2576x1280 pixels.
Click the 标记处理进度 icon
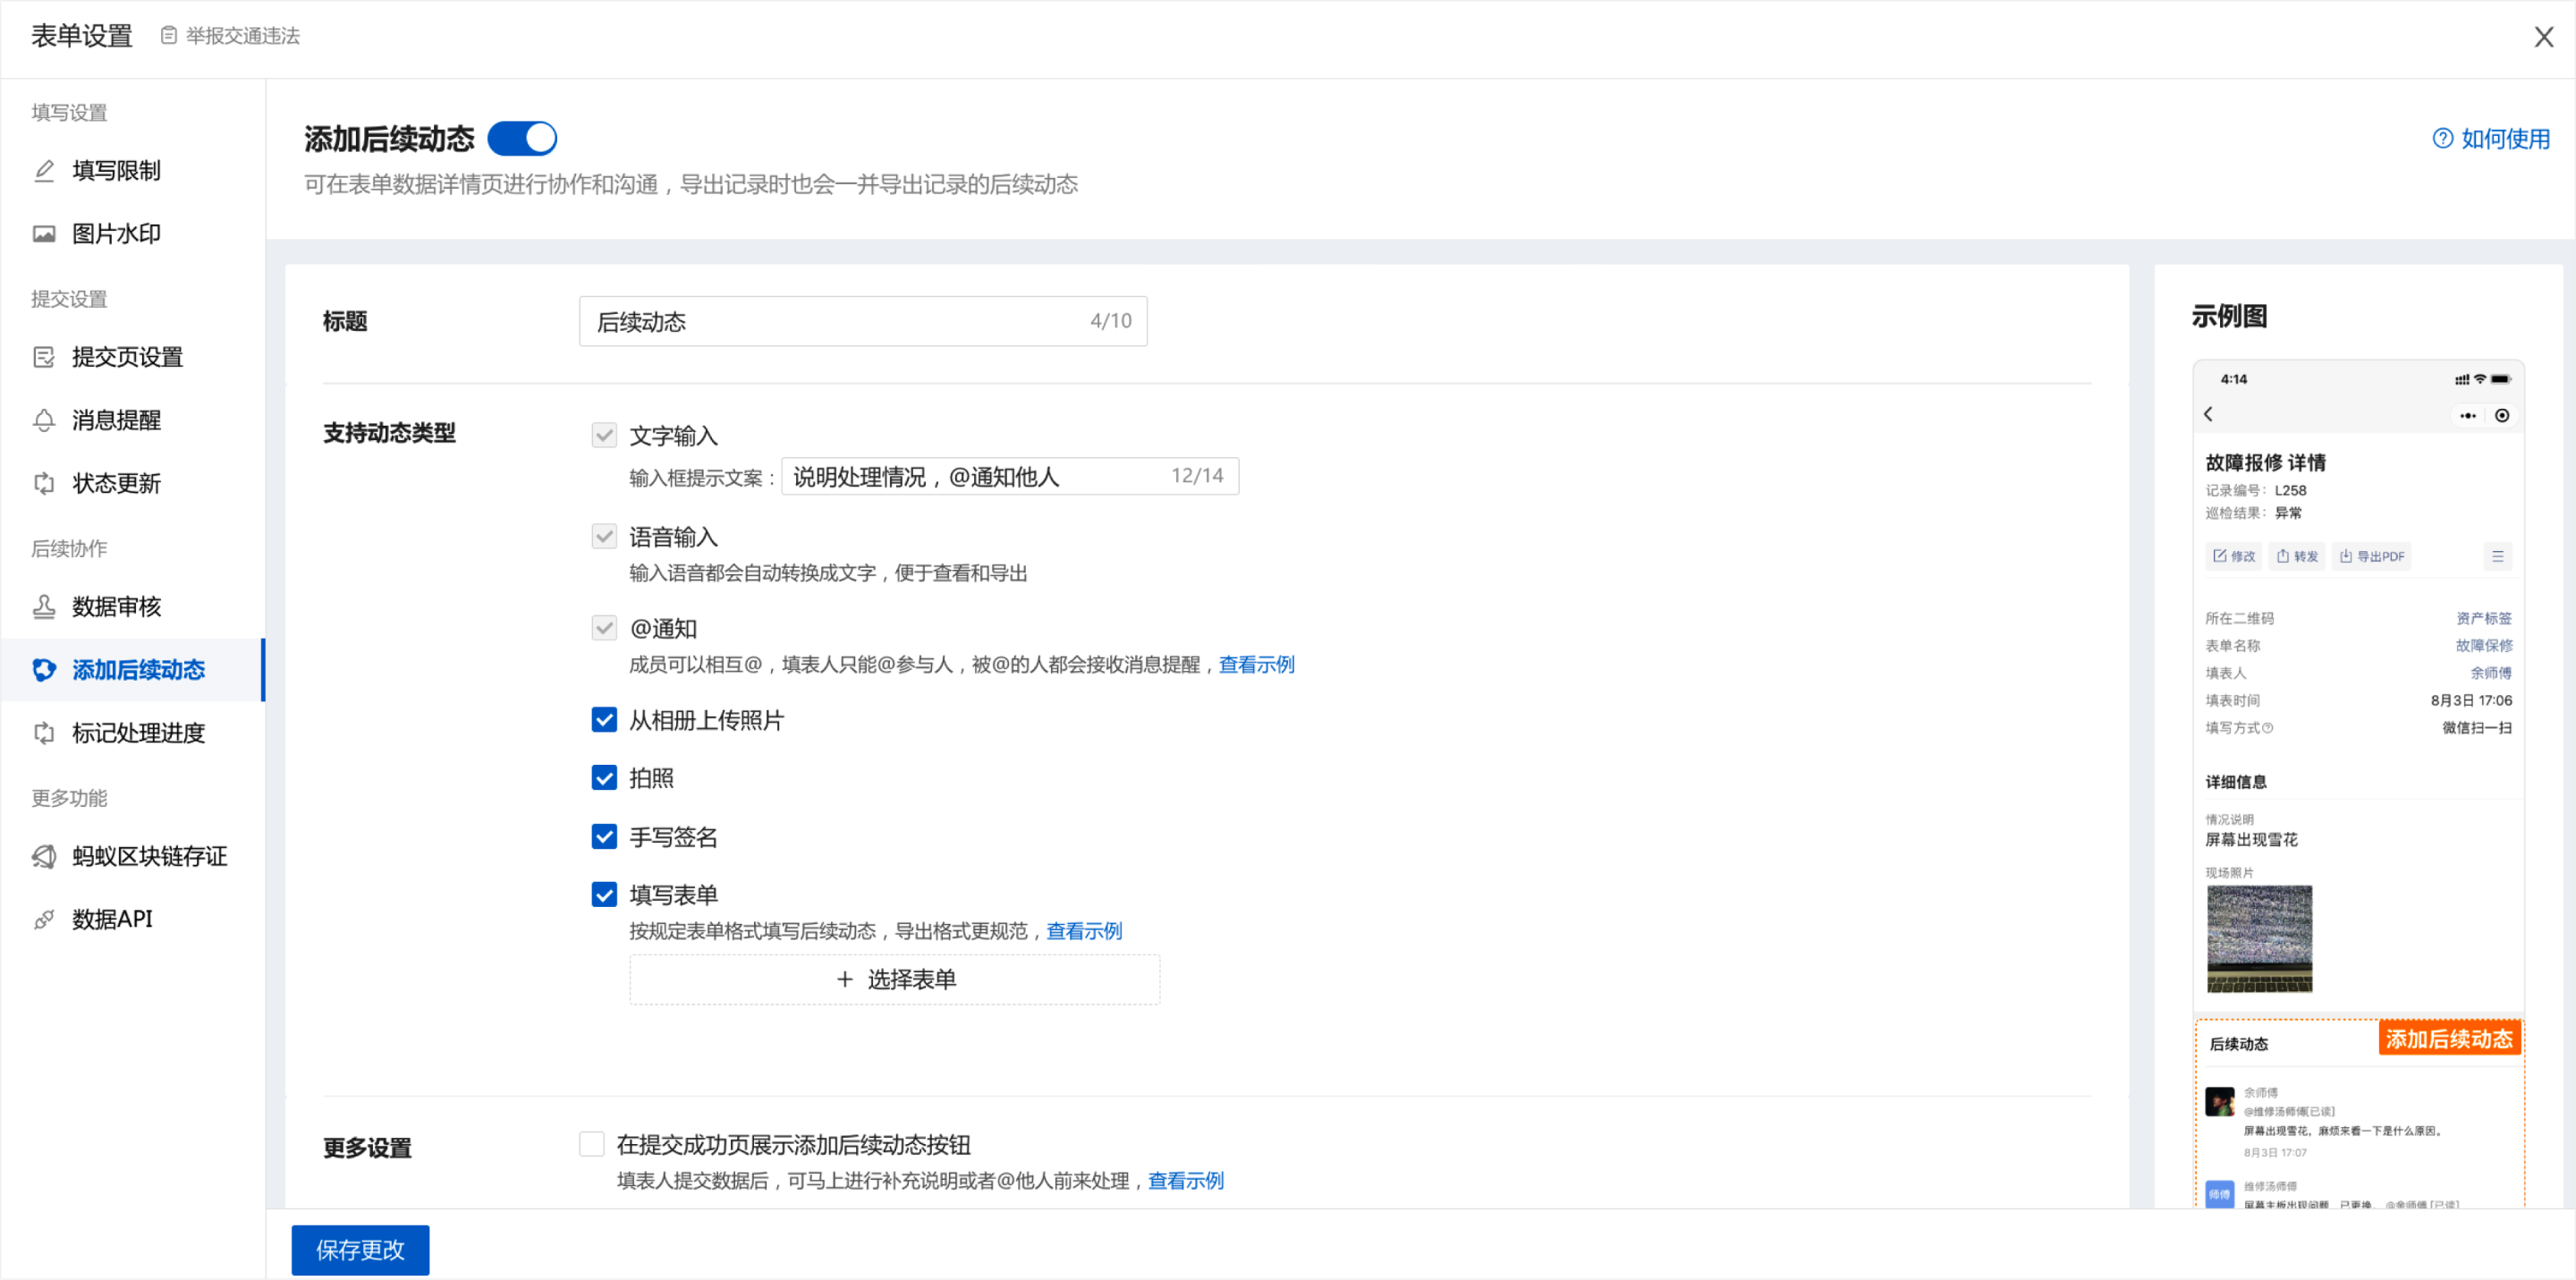point(44,733)
